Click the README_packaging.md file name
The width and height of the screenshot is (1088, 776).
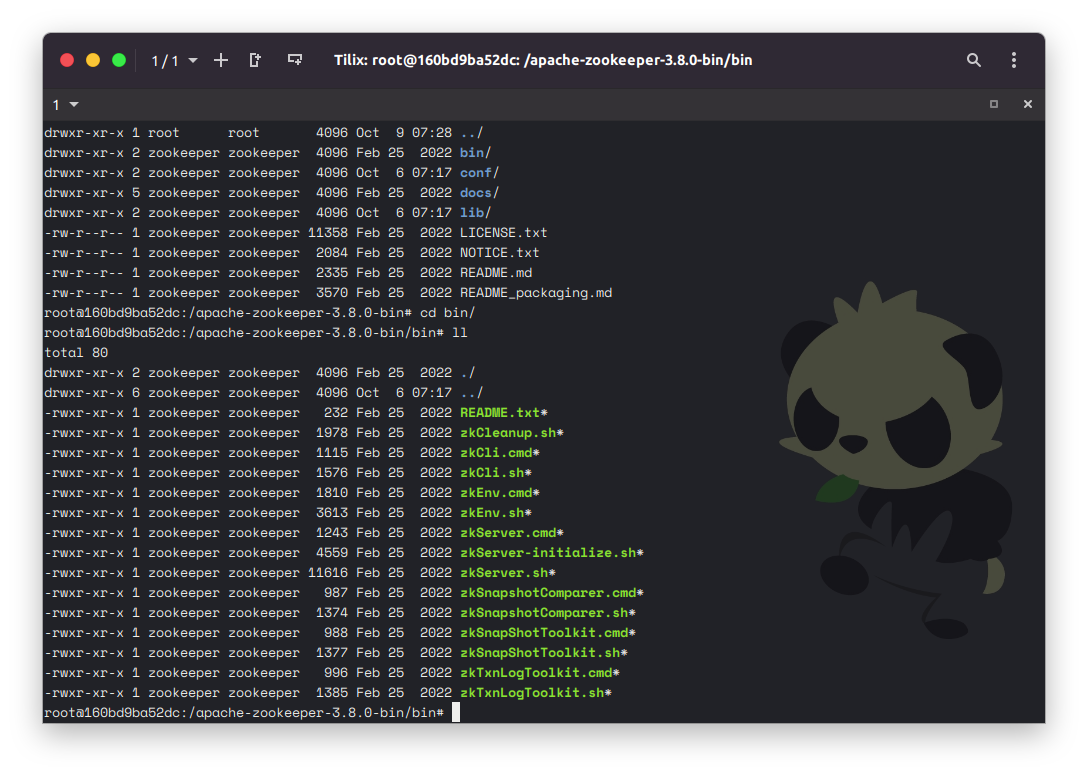pyautogui.click(x=536, y=293)
